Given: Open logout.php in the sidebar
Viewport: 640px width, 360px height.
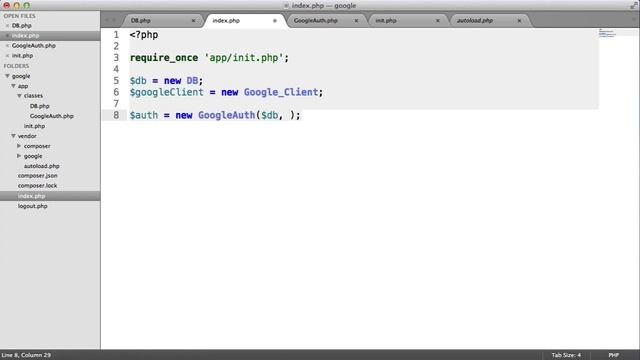Looking at the screenshot, I should pyautogui.click(x=33, y=206).
